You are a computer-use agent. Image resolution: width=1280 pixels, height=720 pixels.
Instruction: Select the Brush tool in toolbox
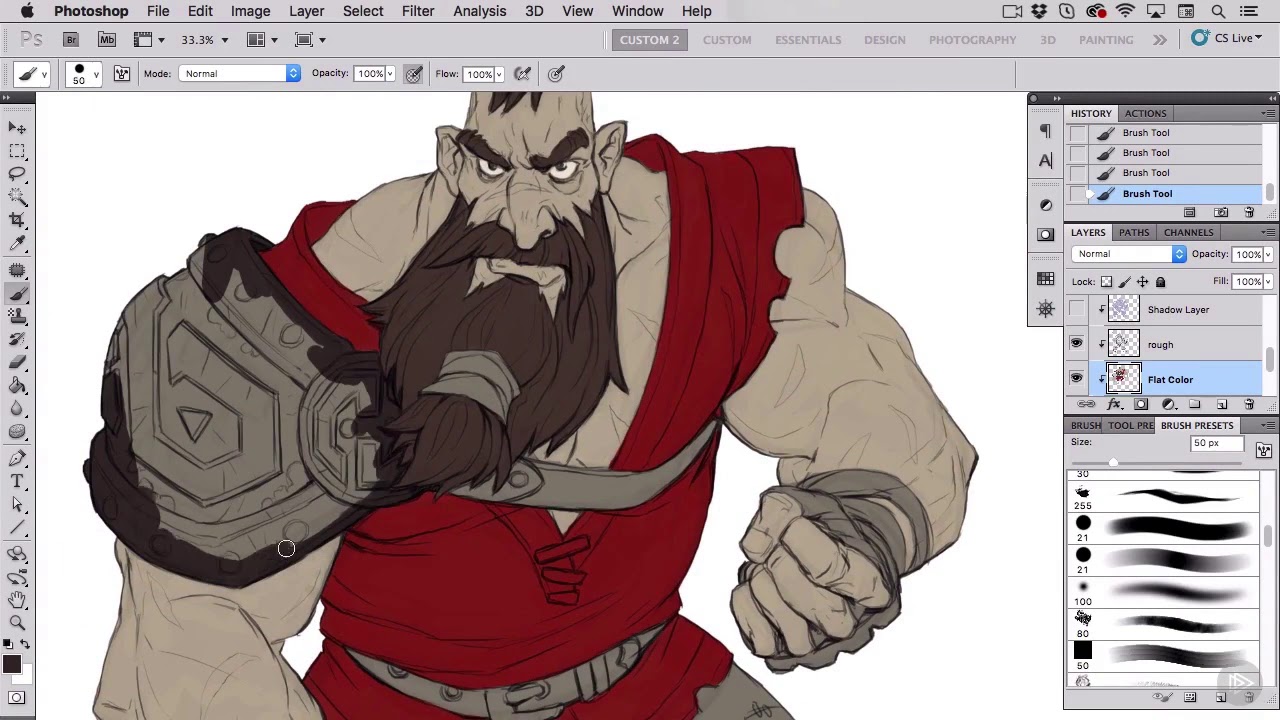(17, 294)
